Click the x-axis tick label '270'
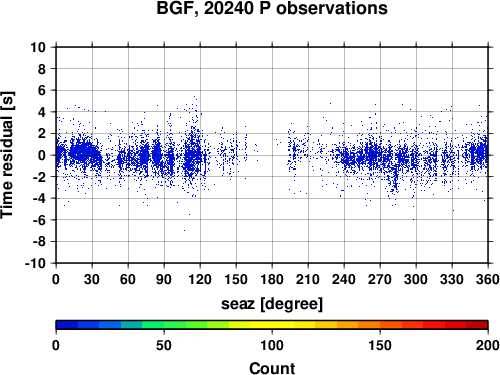The image size is (500, 375). coord(380,279)
